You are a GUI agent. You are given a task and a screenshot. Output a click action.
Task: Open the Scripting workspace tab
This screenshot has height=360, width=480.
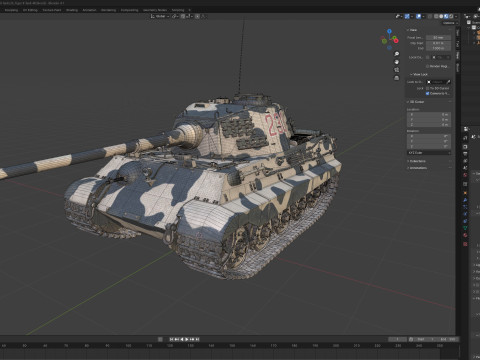point(178,10)
